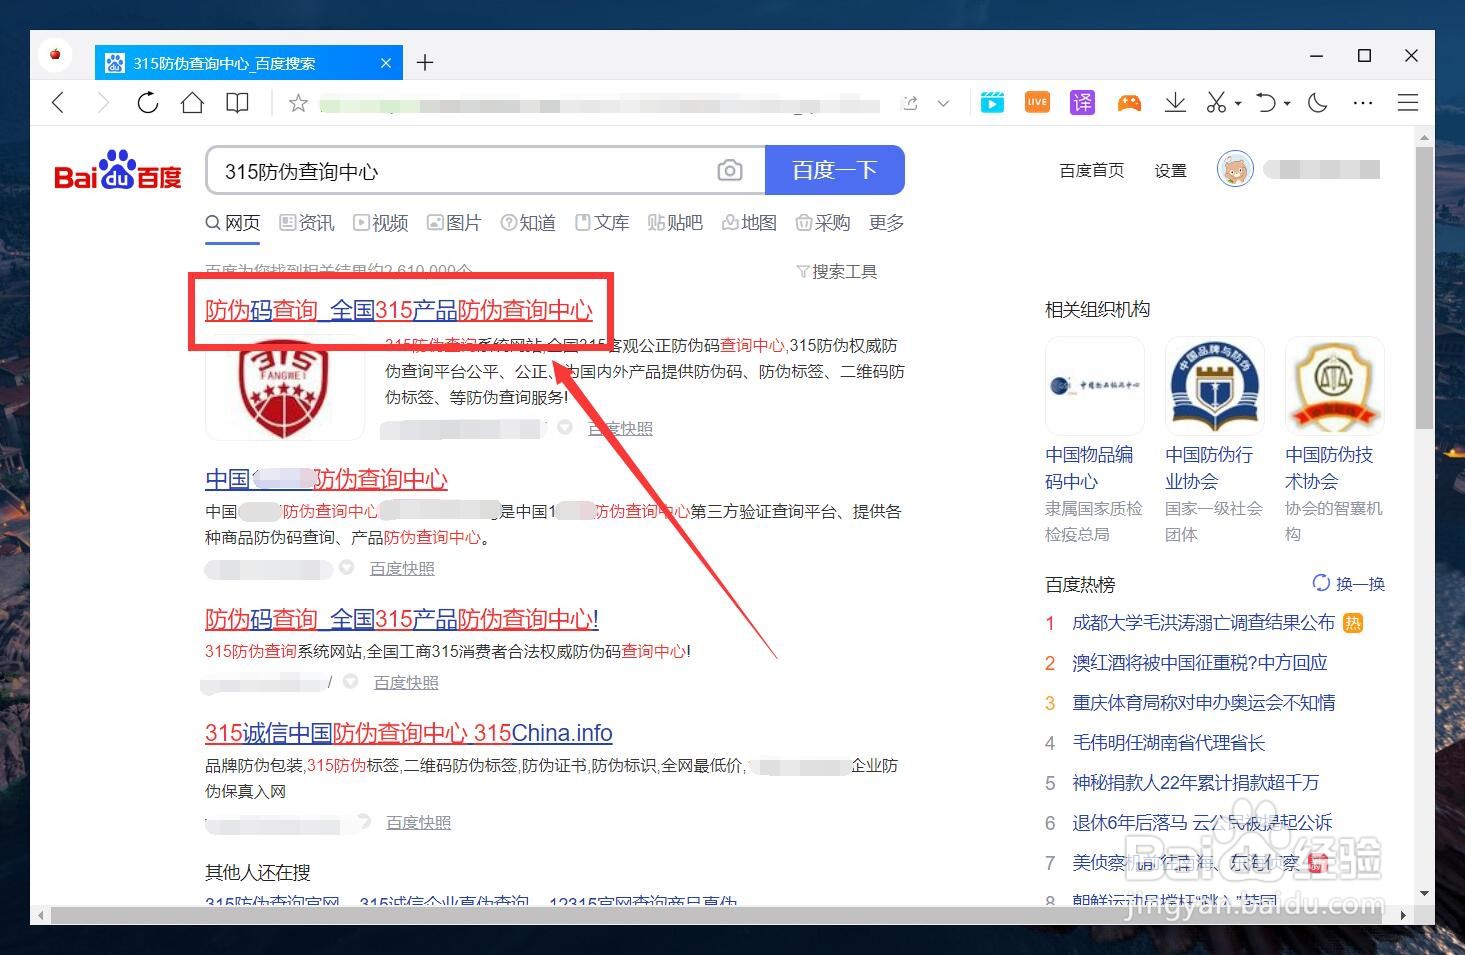
Task: Click the red 315 FANGWEI logo thumbnail
Action: tap(285, 388)
